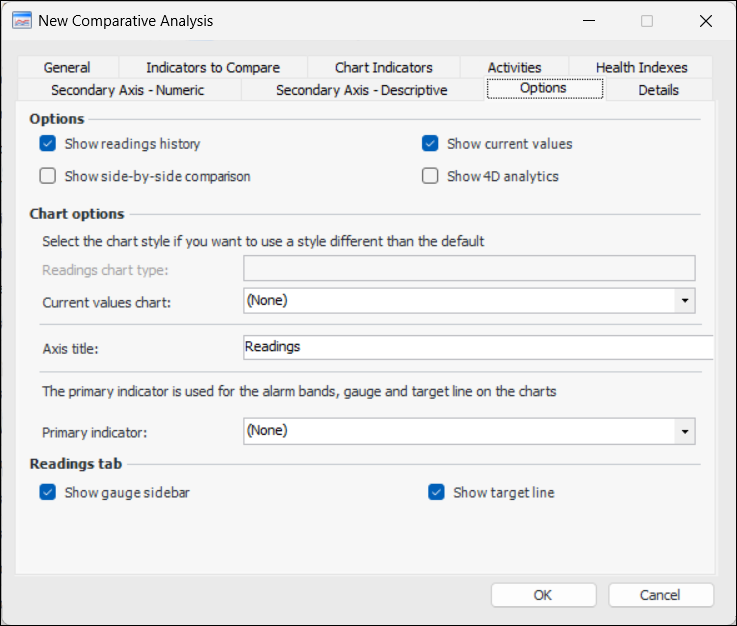737x626 pixels.
Task: Close the New Comparative Analysis dialog
Action: pos(706,20)
